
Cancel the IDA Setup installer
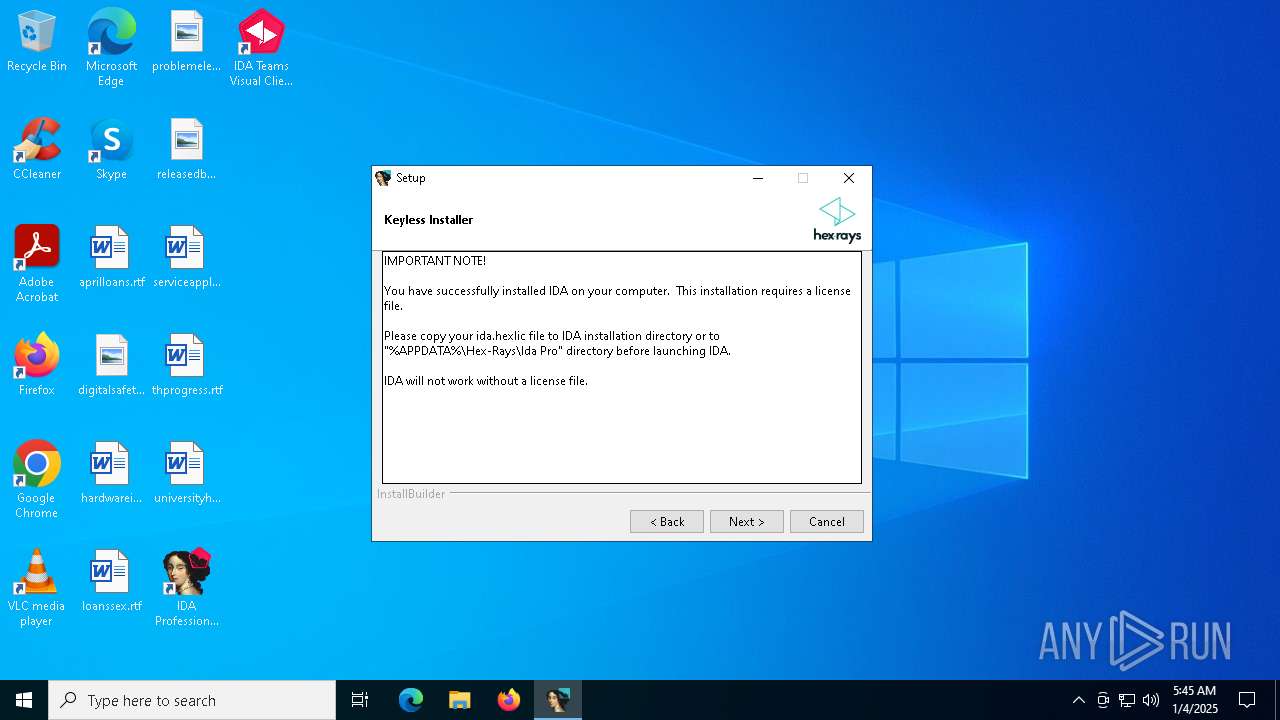pos(827,521)
